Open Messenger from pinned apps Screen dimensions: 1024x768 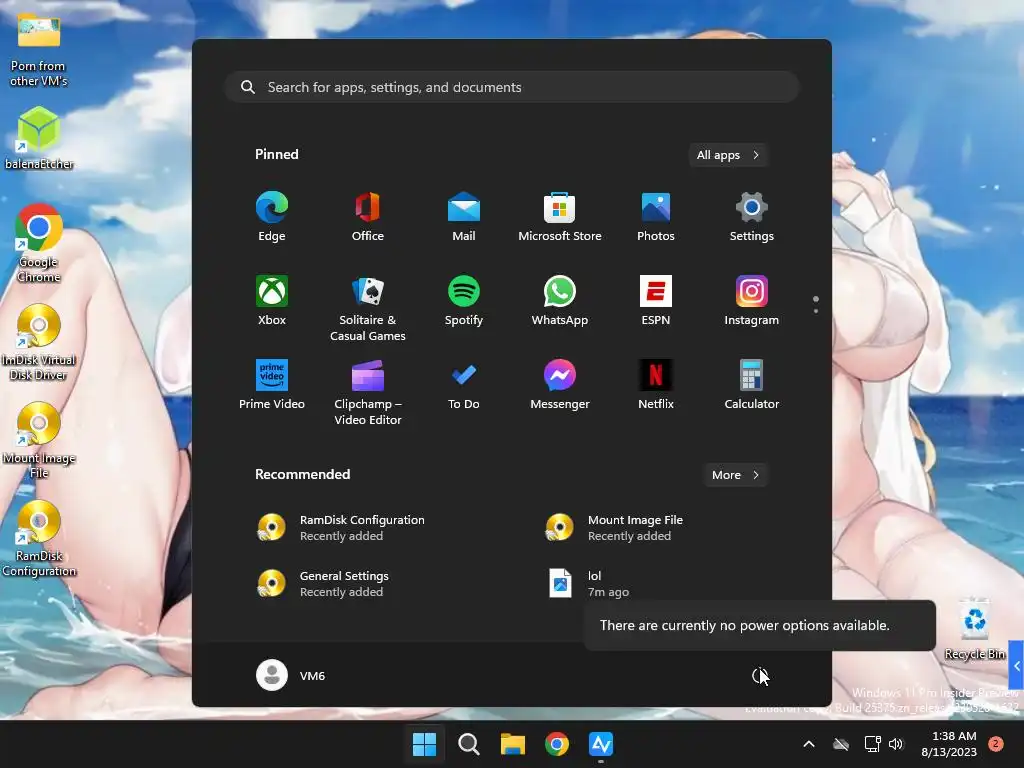pos(560,385)
